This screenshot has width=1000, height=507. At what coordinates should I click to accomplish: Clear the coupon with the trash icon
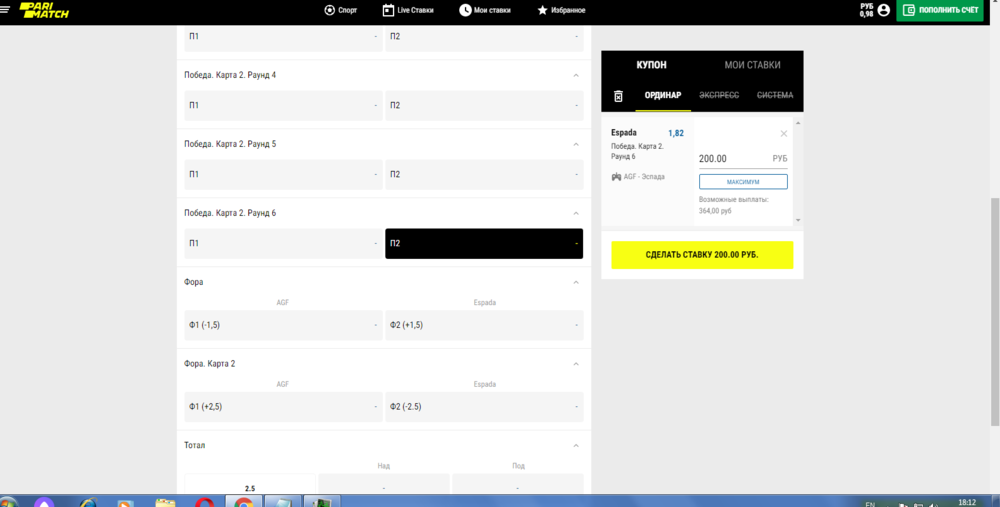[x=618, y=96]
